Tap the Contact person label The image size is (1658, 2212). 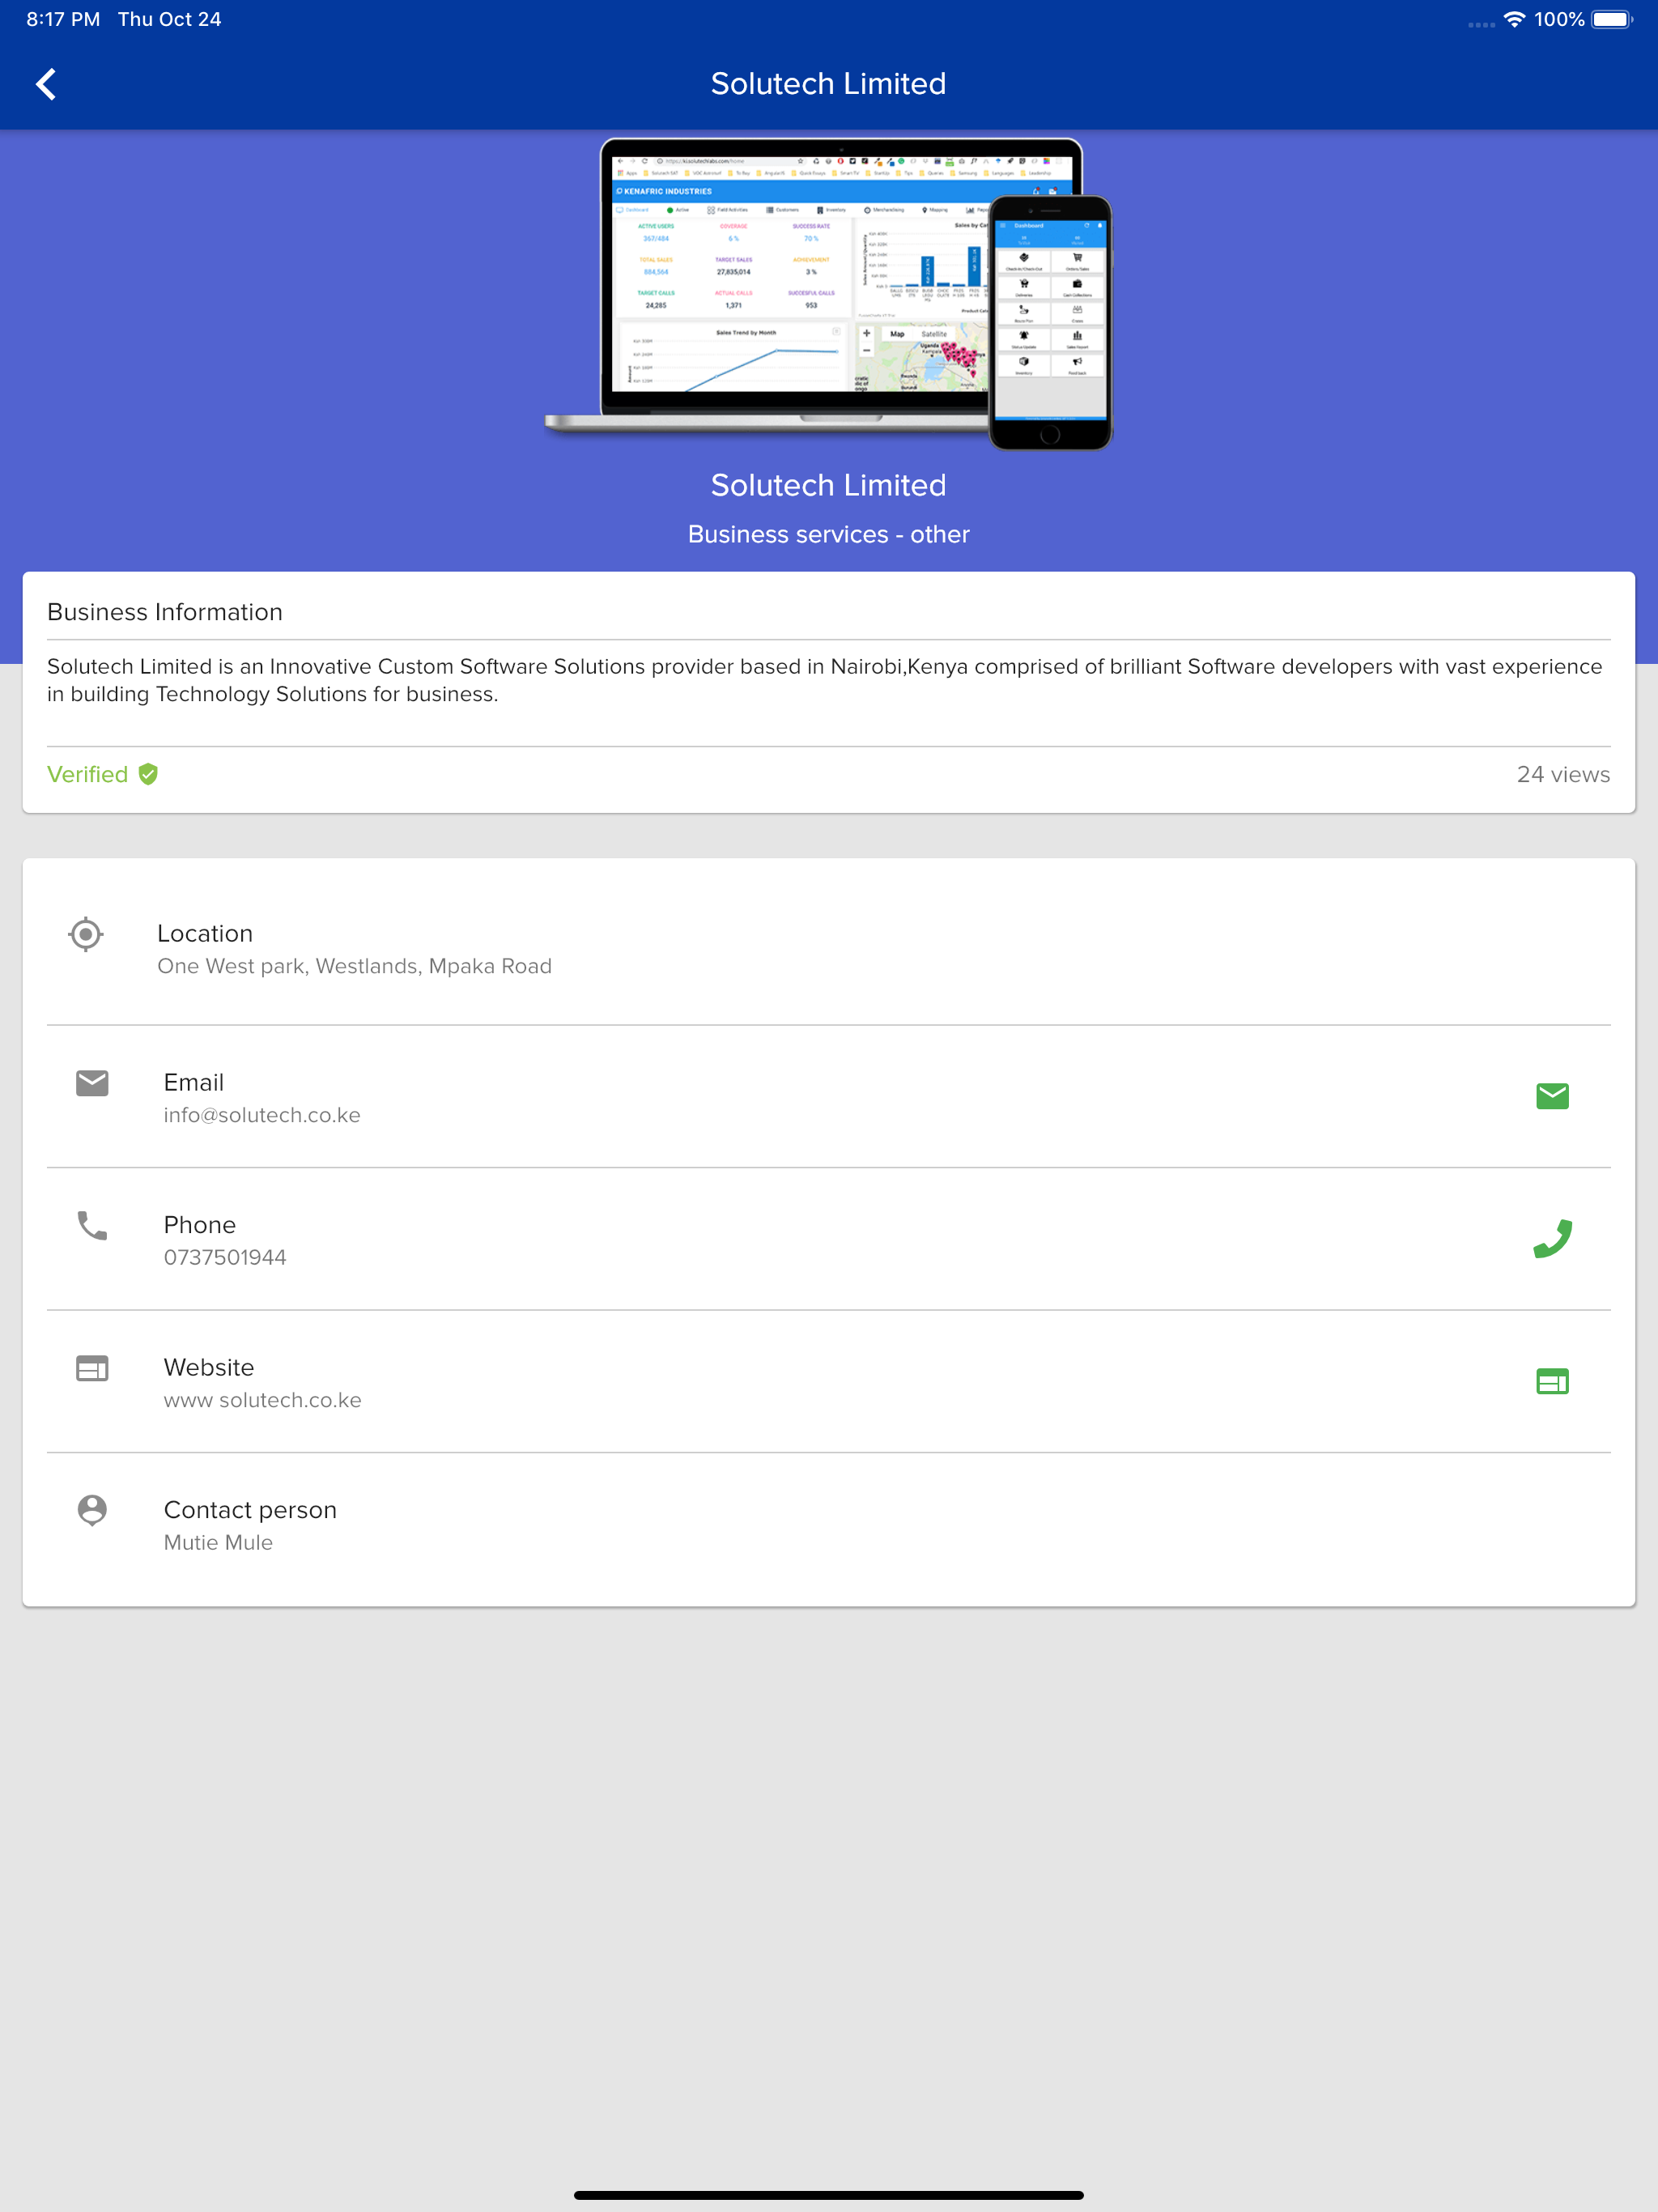pos(250,1510)
